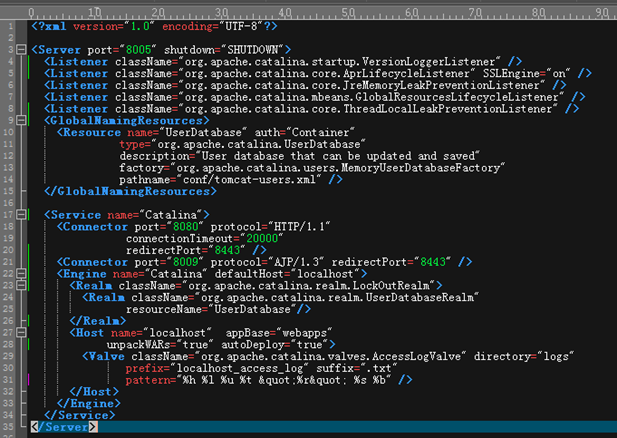The image size is (617, 438).
Task: Click the connectionTimeout value 20000
Action: [262, 238]
